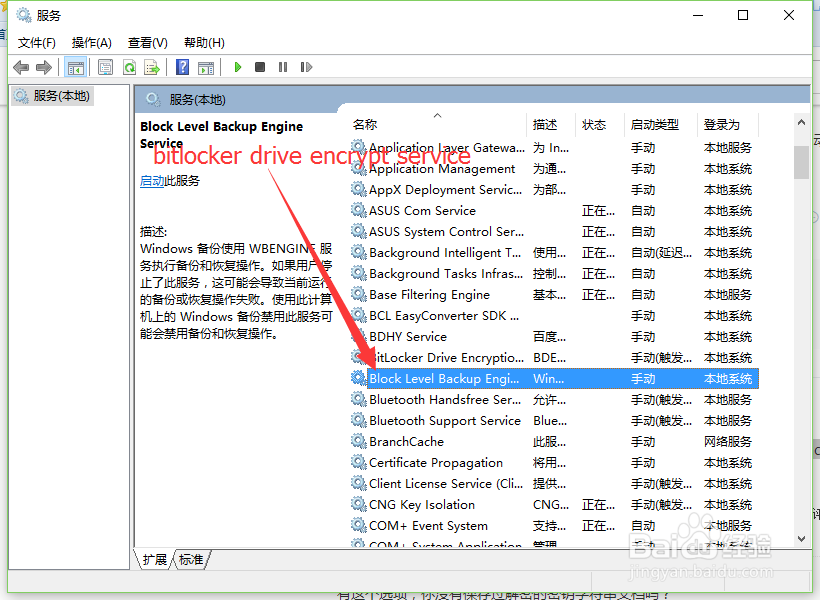
Task: Click the 服务 title bar gear icon
Action: [x=24, y=15]
